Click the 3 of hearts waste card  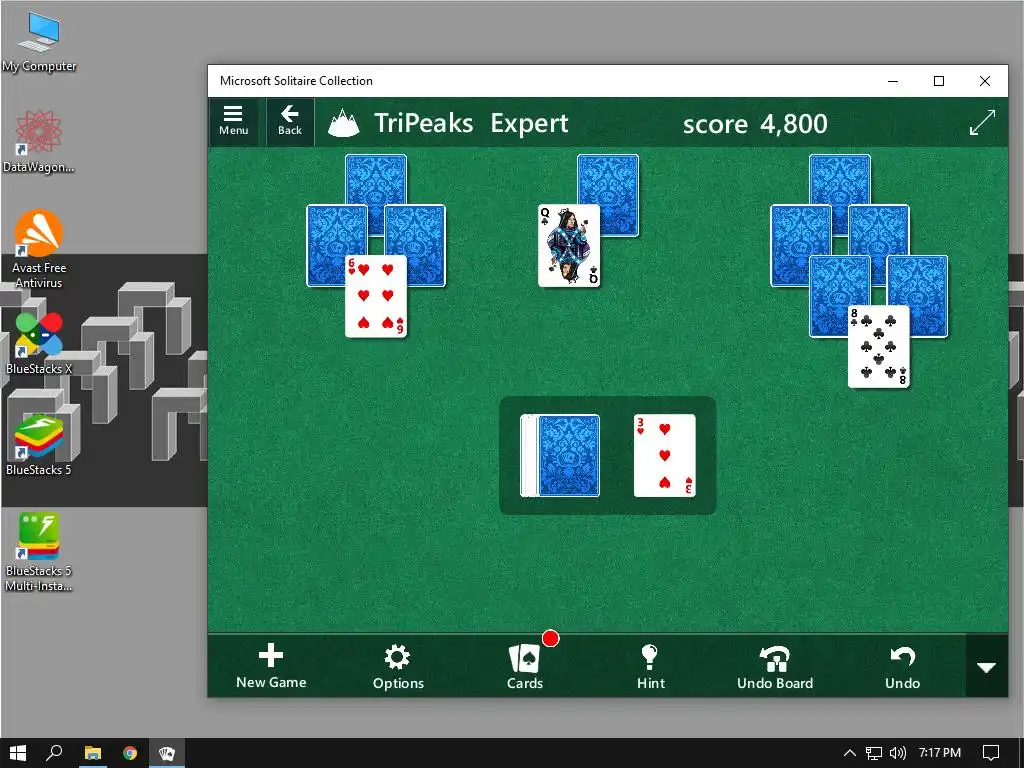click(x=665, y=456)
